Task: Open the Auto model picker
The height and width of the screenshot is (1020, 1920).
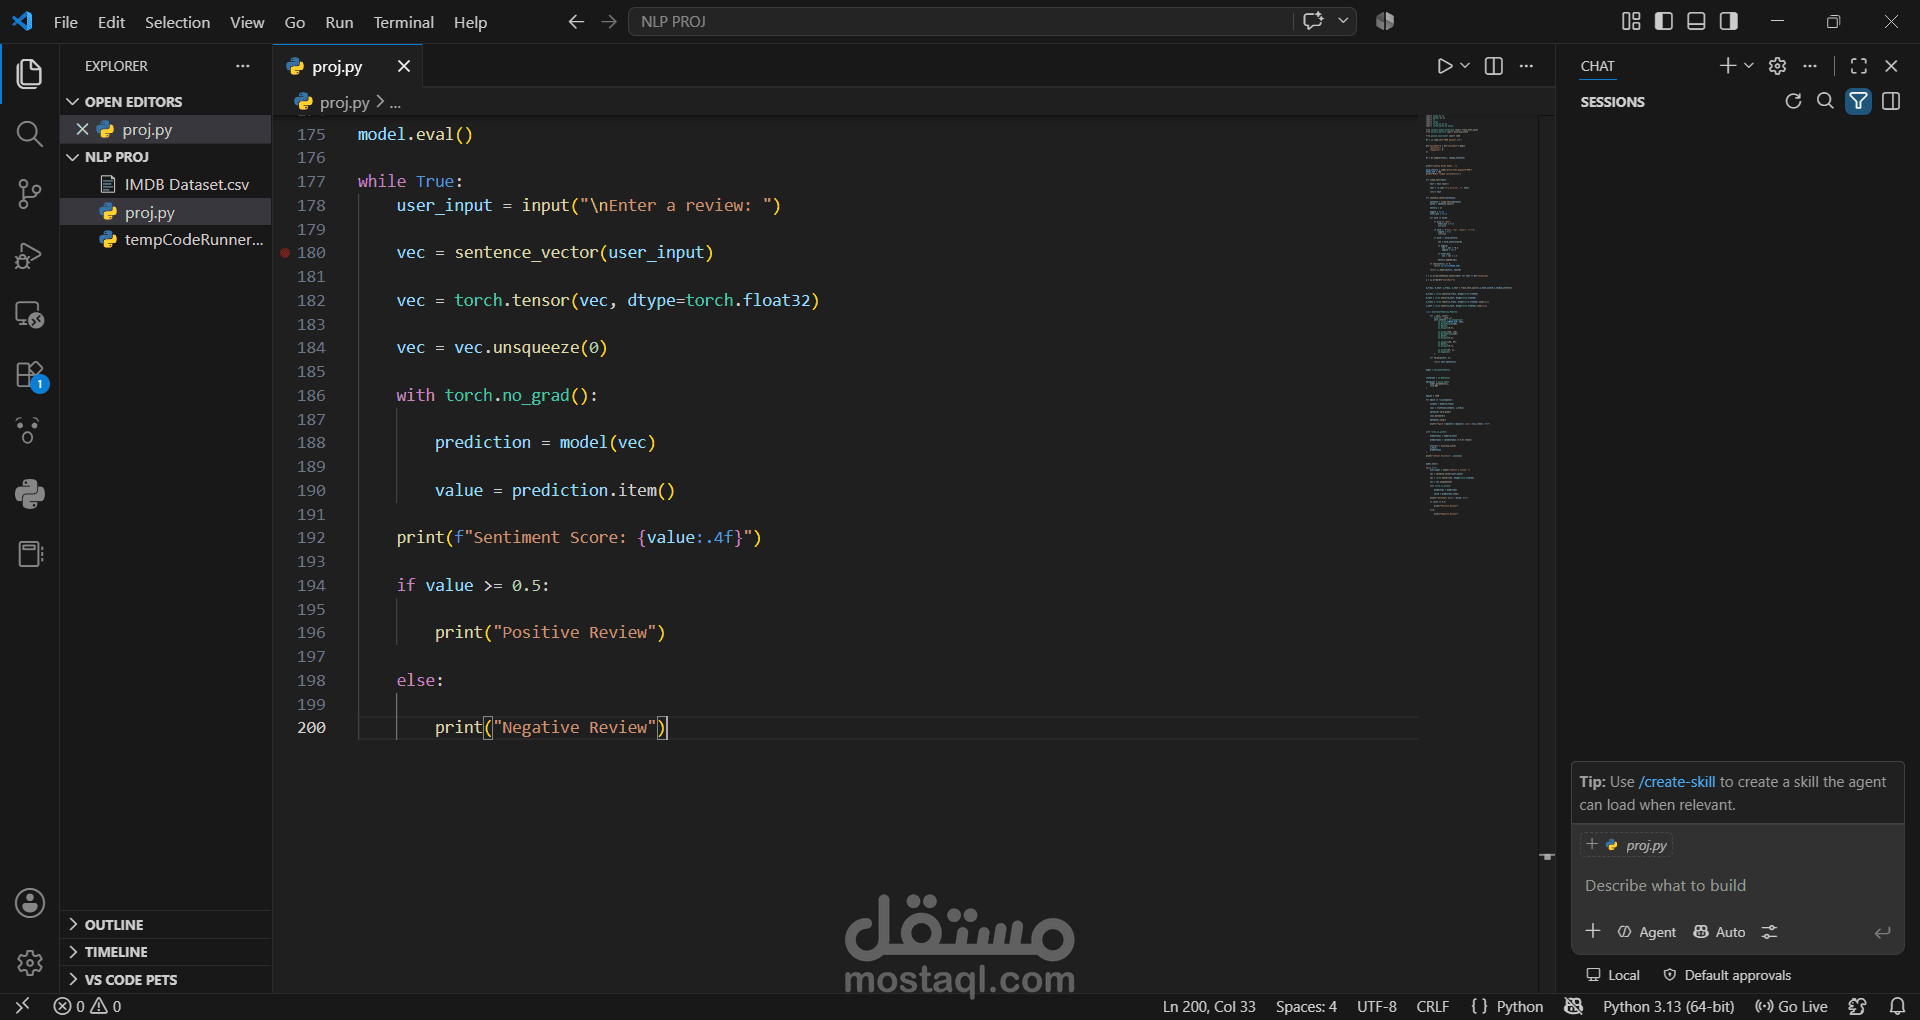Action: click(x=1719, y=932)
